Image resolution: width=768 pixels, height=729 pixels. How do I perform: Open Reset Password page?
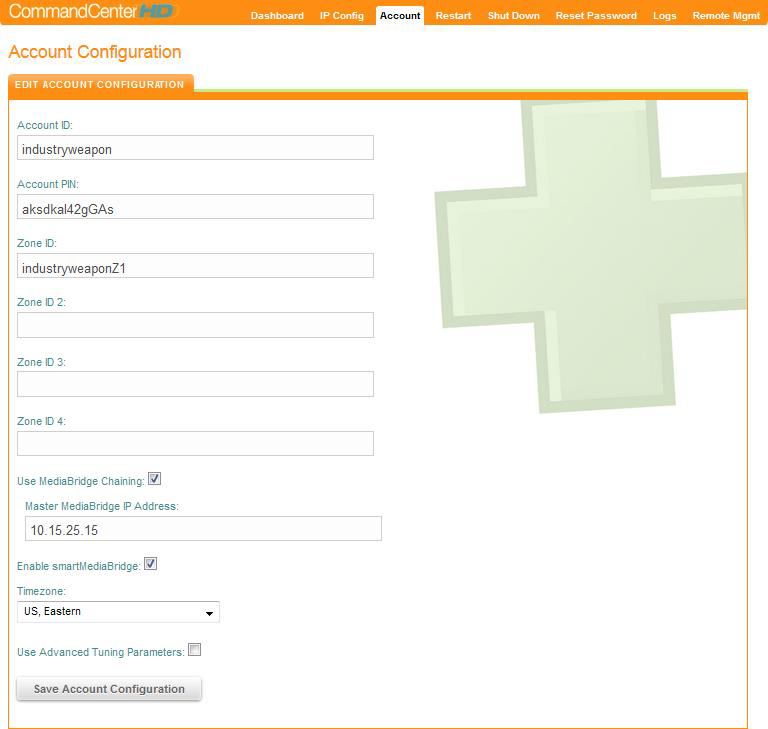click(x=596, y=16)
